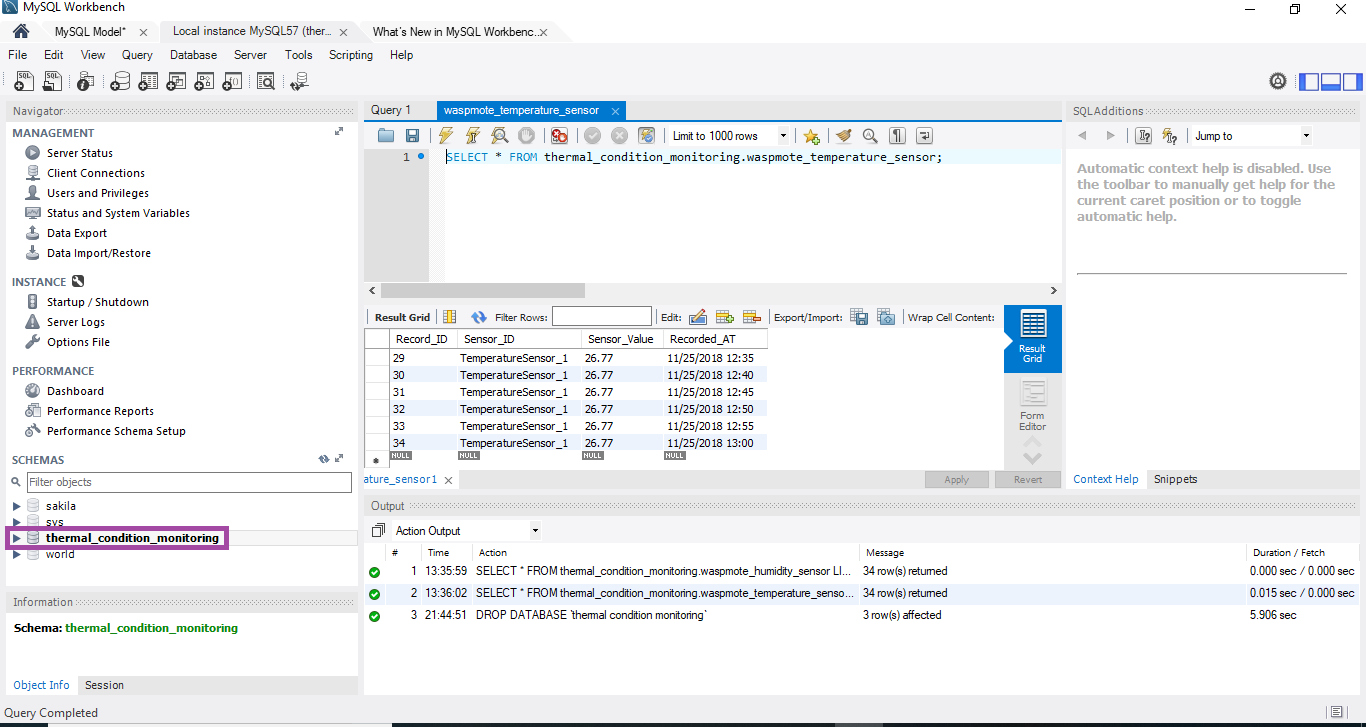Open Data Import/Restore

pos(99,253)
